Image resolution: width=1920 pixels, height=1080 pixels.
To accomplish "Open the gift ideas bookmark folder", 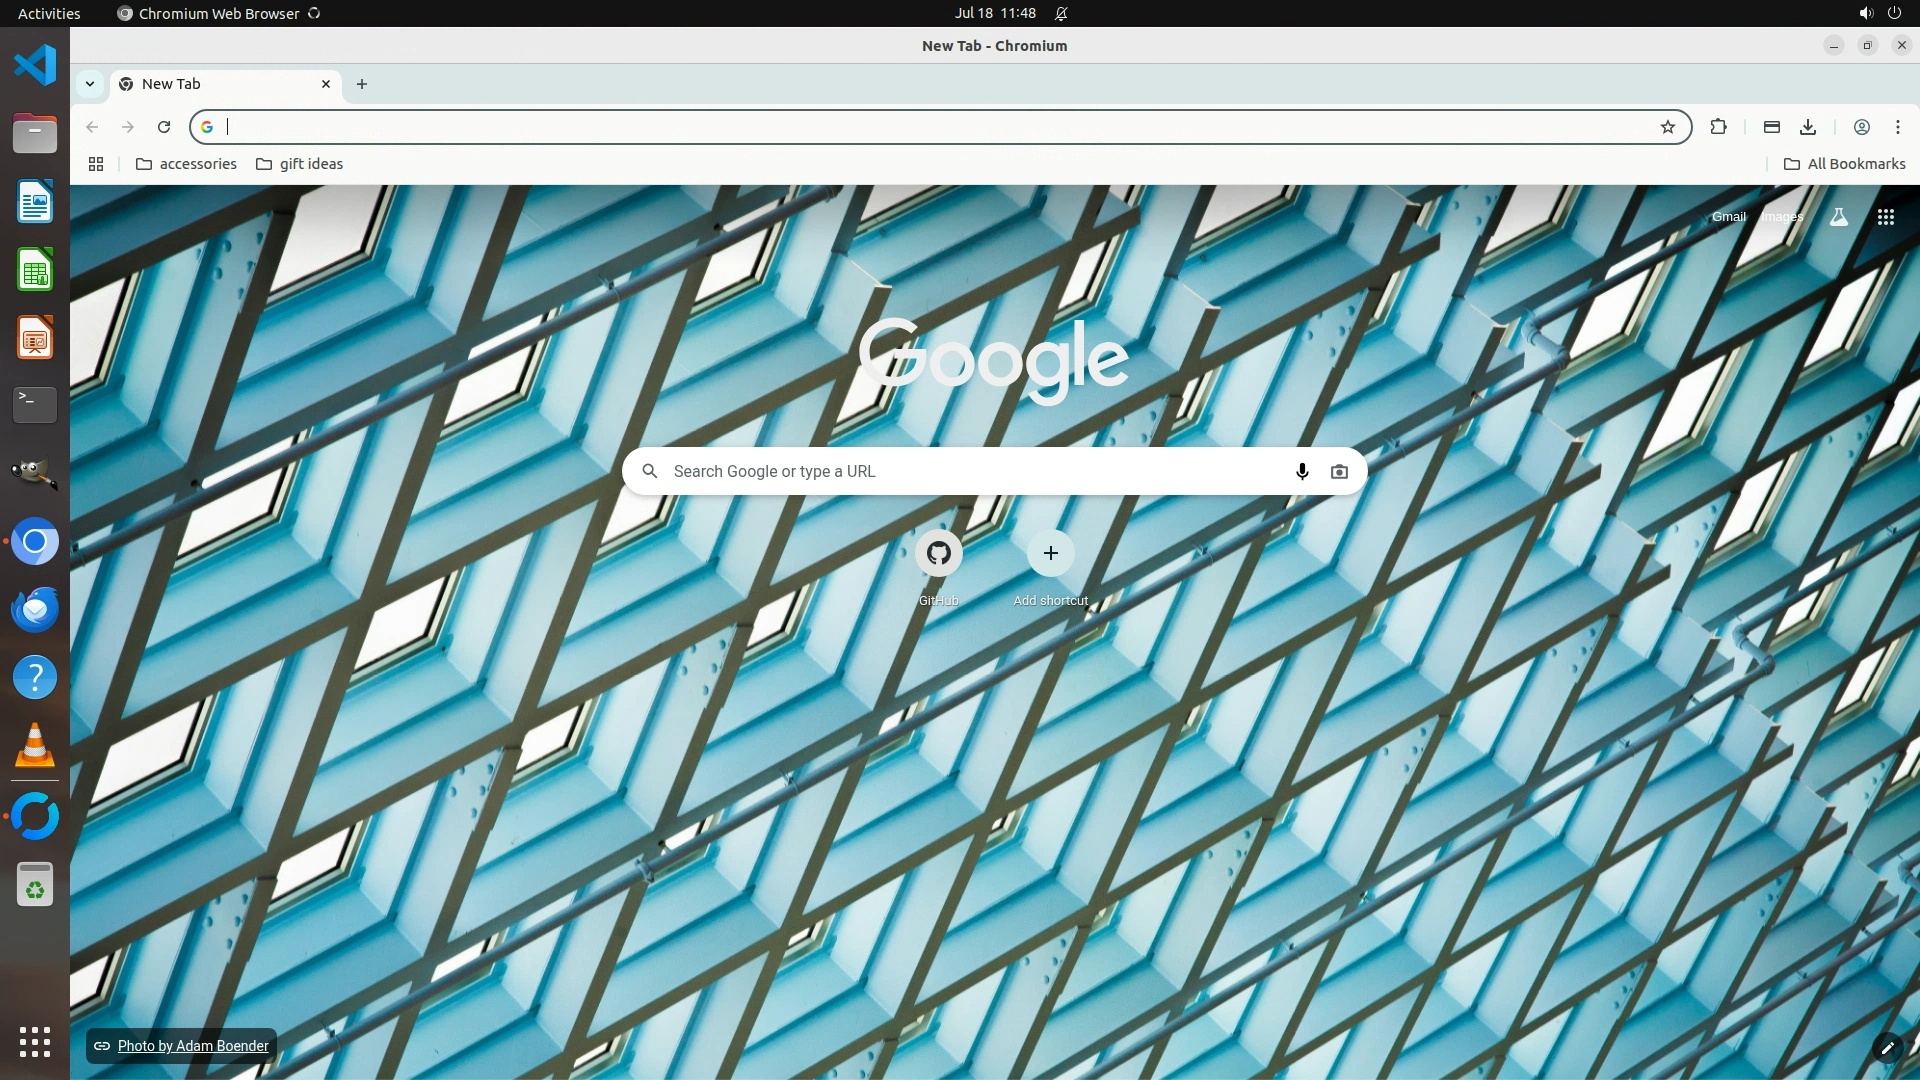I will pos(299,164).
